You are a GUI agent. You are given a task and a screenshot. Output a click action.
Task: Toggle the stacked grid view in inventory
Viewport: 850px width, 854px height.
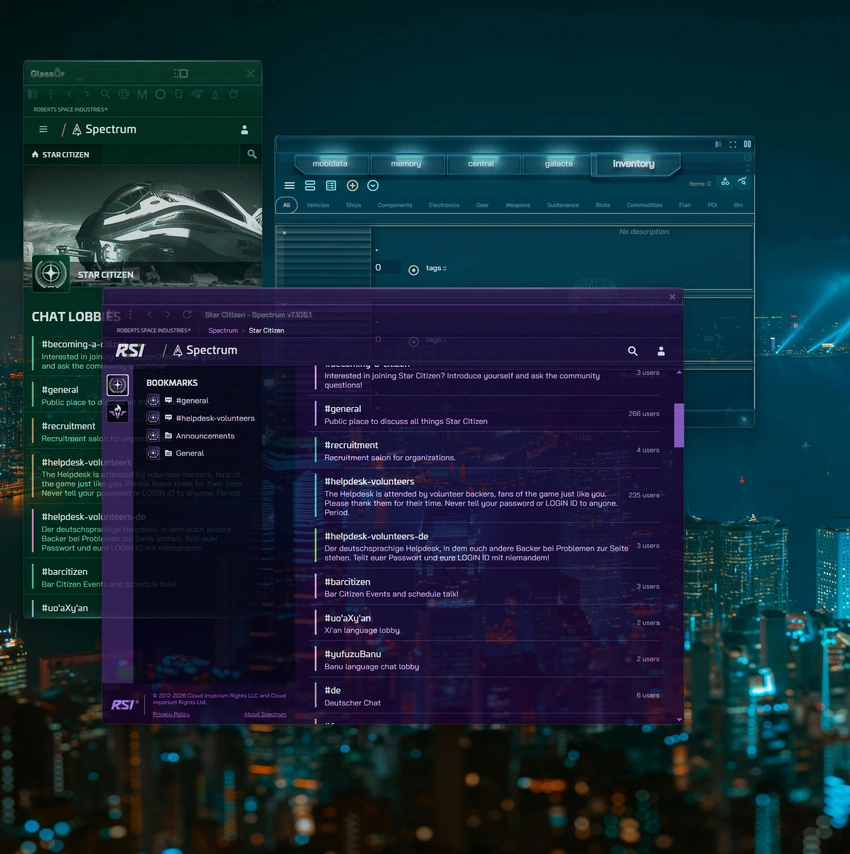coord(309,185)
